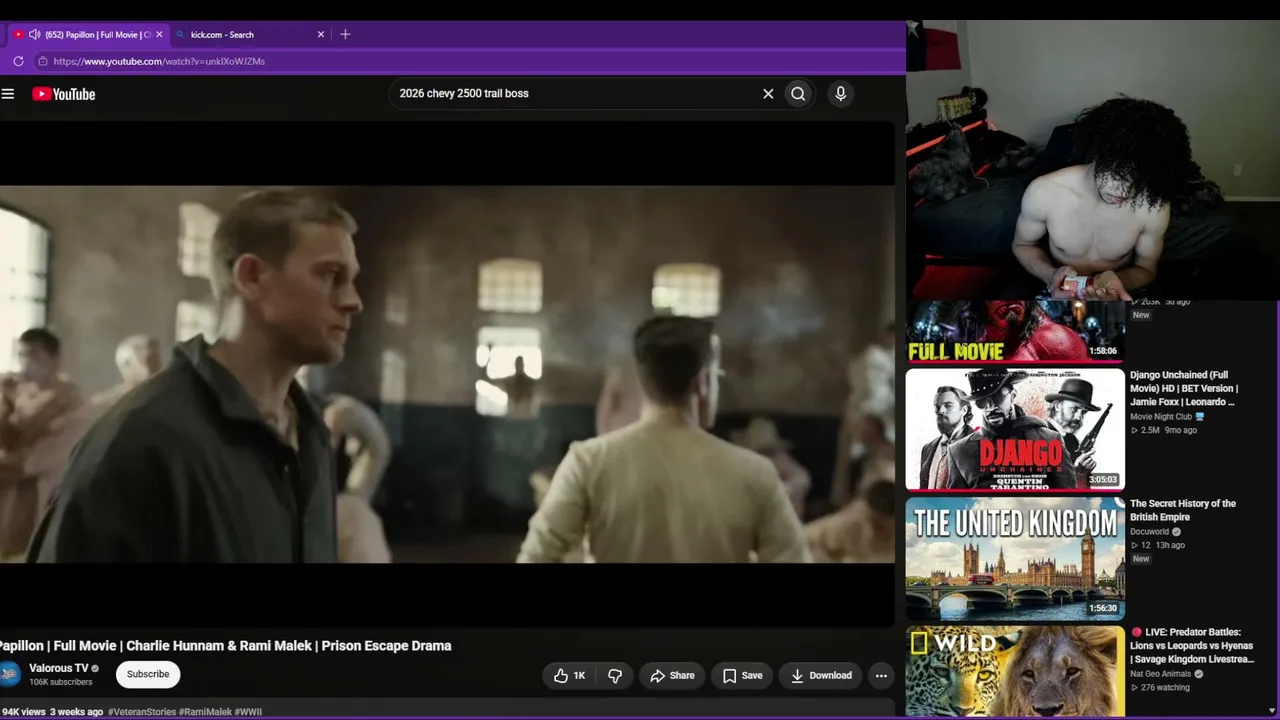Visit the Nat Geo Animals channel
This screenshot has width=1280, height=720.
1161,674
